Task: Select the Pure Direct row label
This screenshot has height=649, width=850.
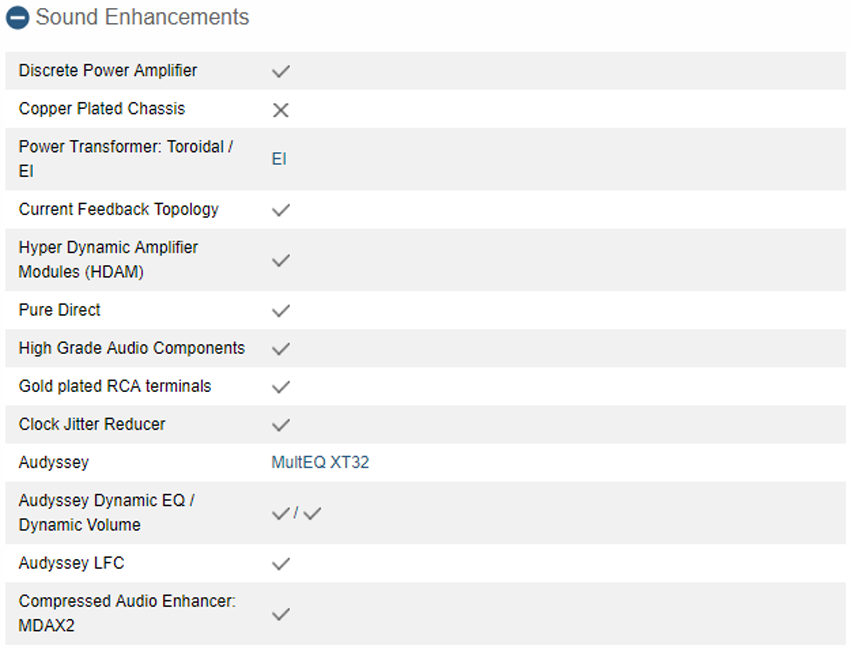Action: pyautogui.click(x=60, y=310)
